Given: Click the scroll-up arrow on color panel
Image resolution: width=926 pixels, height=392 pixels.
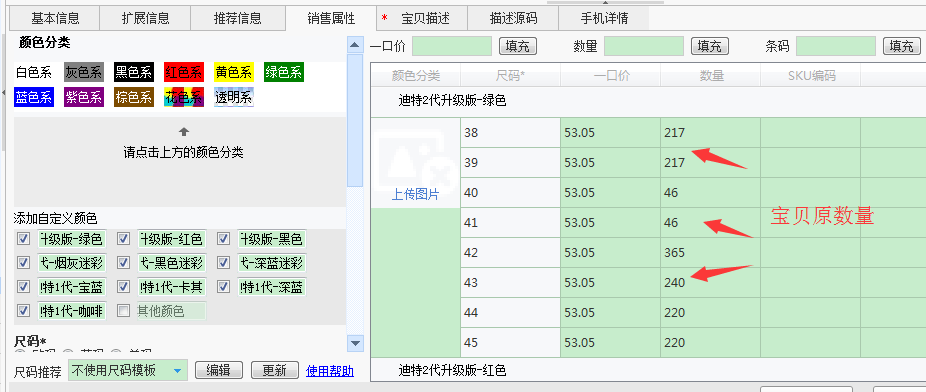Looking at the screenshot, I should click(x=354, y=45).
